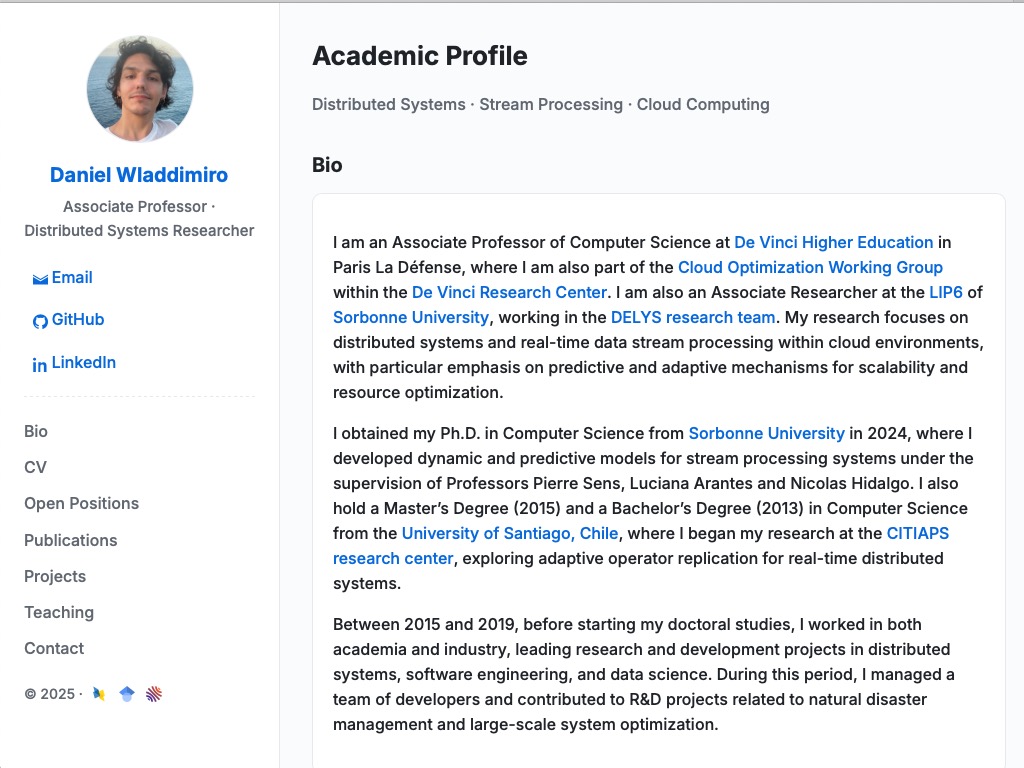Open the CV section in sidebar
This screenshot has height=768, width=1024.
click(35, 468)
